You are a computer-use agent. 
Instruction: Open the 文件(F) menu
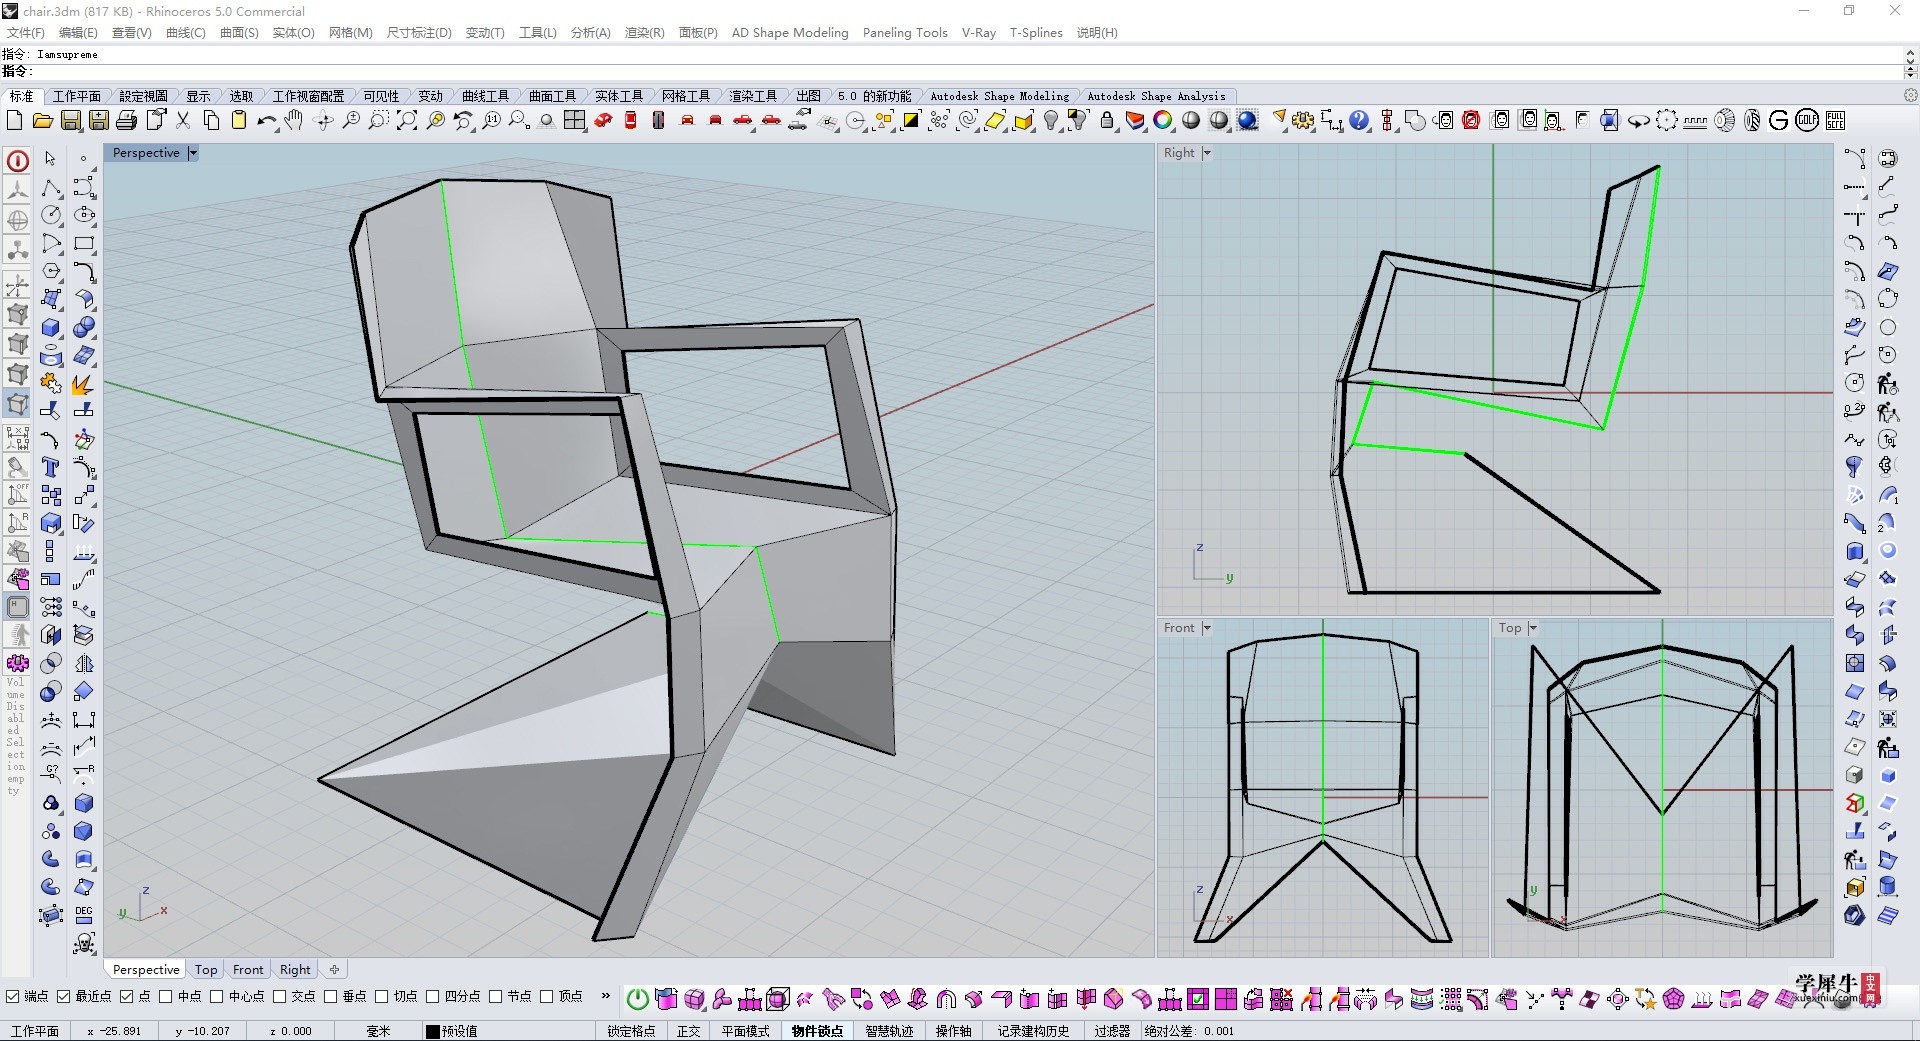[26, 33]
